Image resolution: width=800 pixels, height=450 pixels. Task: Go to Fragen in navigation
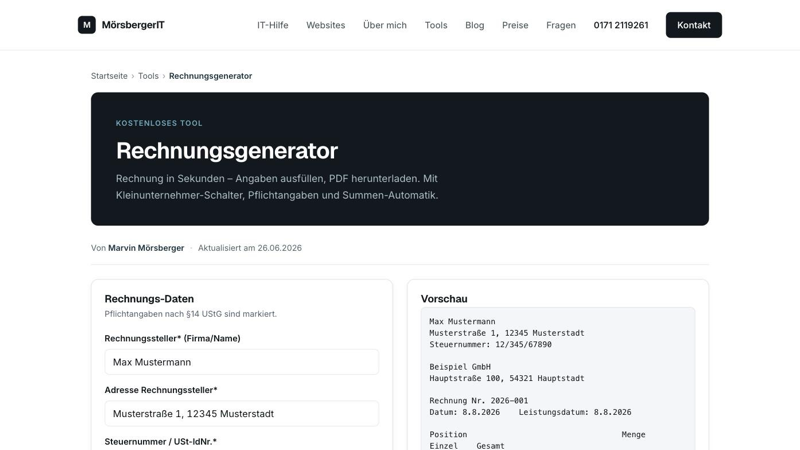click(x=561, y=25)
